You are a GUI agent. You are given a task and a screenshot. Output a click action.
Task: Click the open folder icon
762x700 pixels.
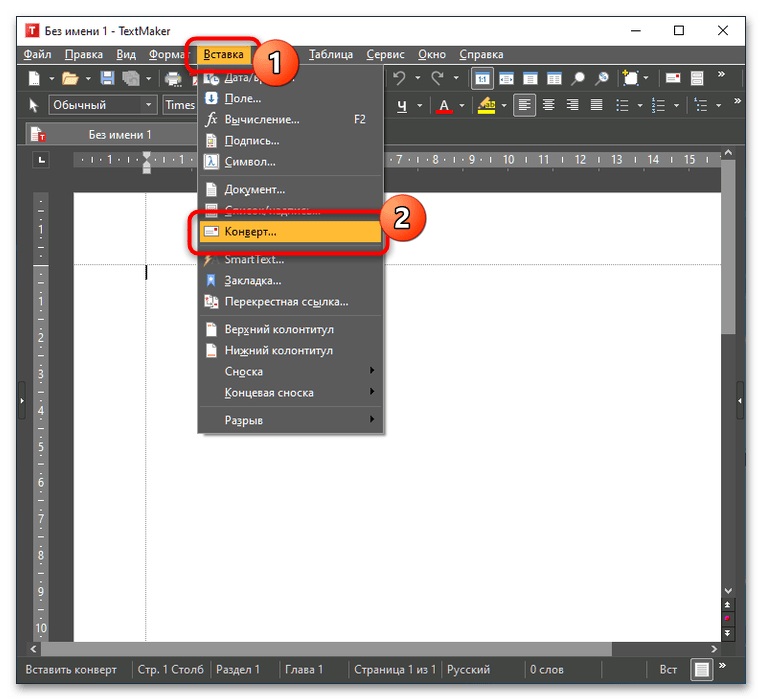coord(70,78)
